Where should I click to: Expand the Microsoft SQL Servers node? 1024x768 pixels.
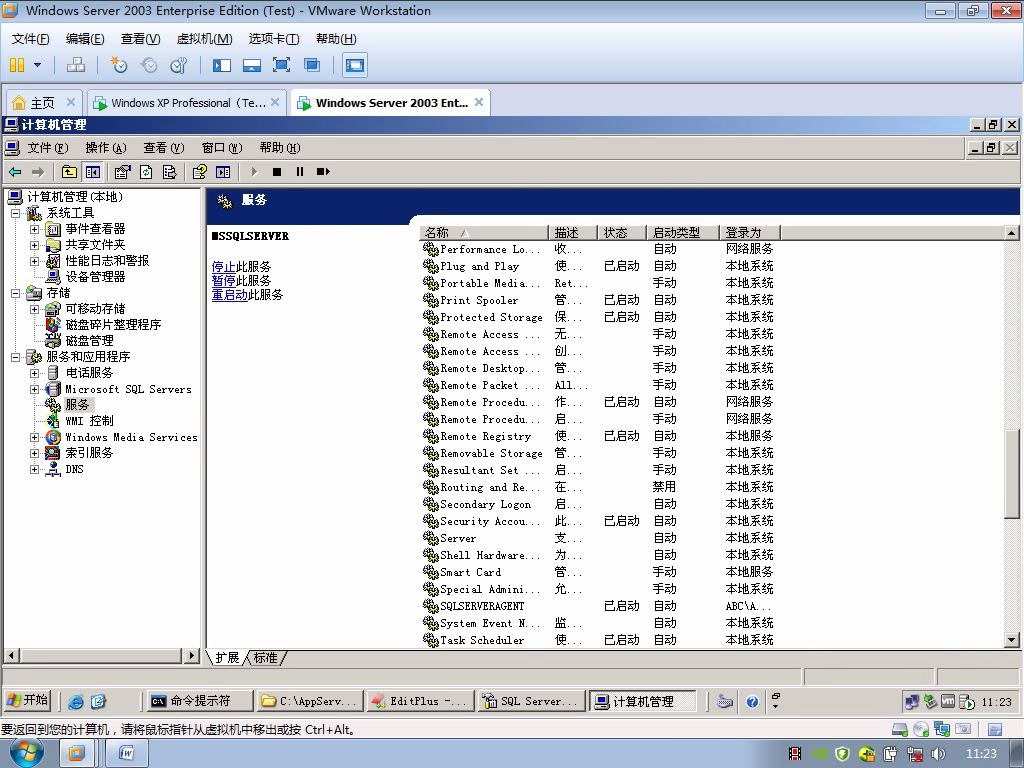pyautogui.click(x=34, y=389)
